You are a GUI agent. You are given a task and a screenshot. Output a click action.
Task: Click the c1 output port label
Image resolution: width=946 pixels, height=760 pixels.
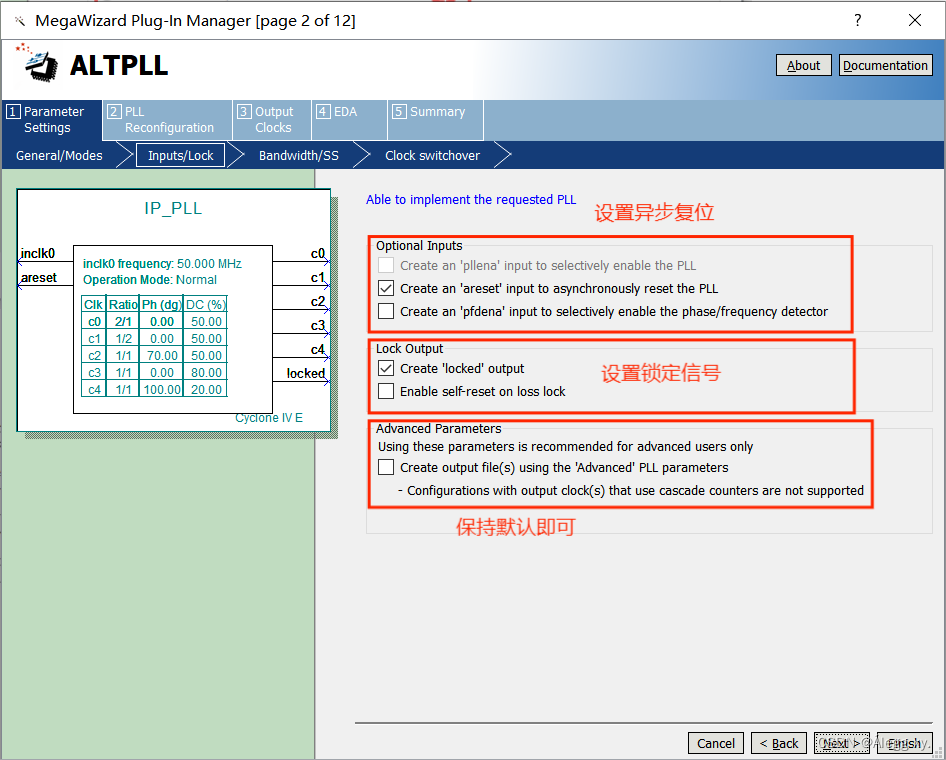click(317, 277)
